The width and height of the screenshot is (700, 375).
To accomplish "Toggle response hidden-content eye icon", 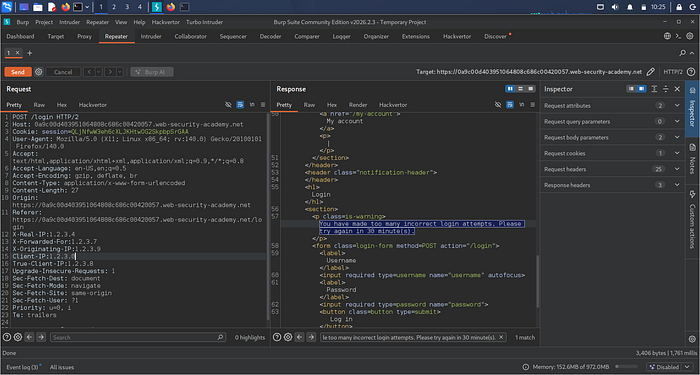I will [498, 105].
